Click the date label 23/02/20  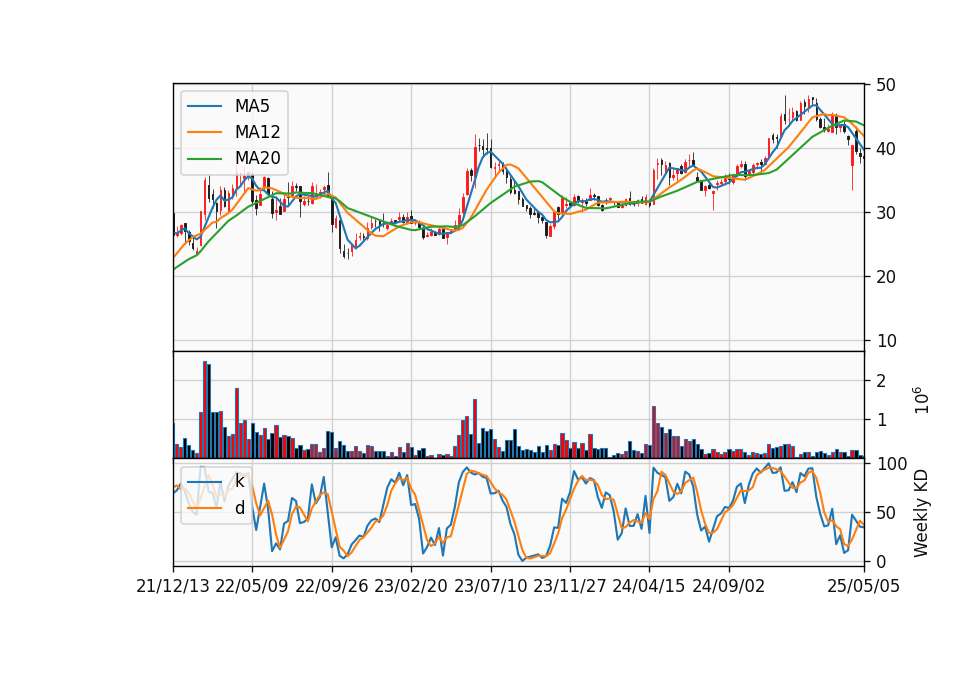(411, 586)
